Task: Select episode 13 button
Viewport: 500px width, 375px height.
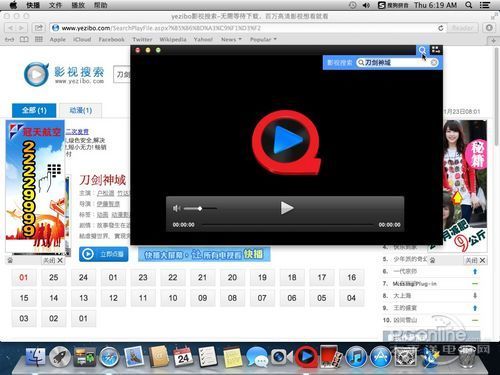Action: pos(83,298)
